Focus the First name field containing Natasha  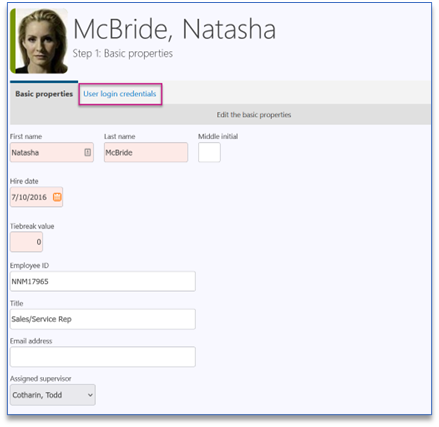(x=52, y=152)
